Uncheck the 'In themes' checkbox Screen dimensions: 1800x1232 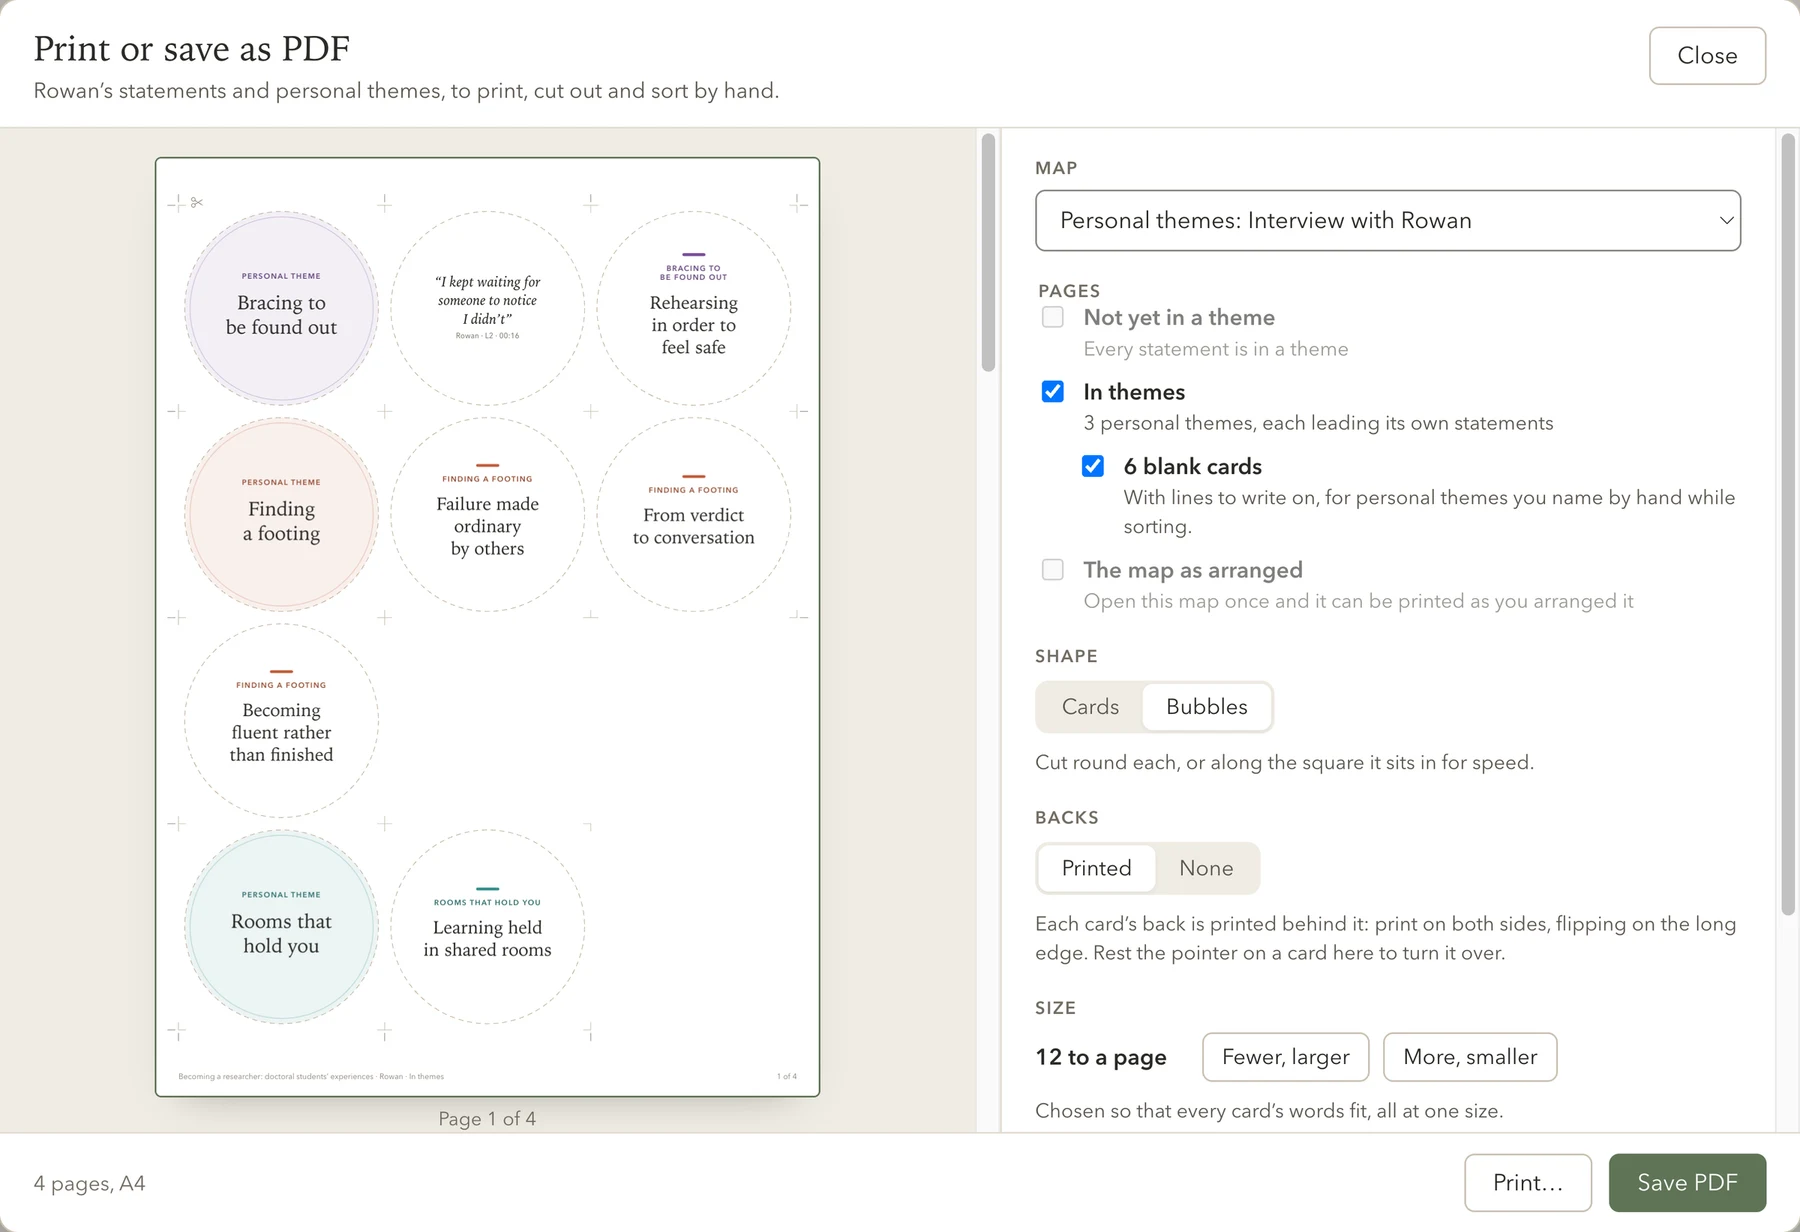(x=1053, y=391)
